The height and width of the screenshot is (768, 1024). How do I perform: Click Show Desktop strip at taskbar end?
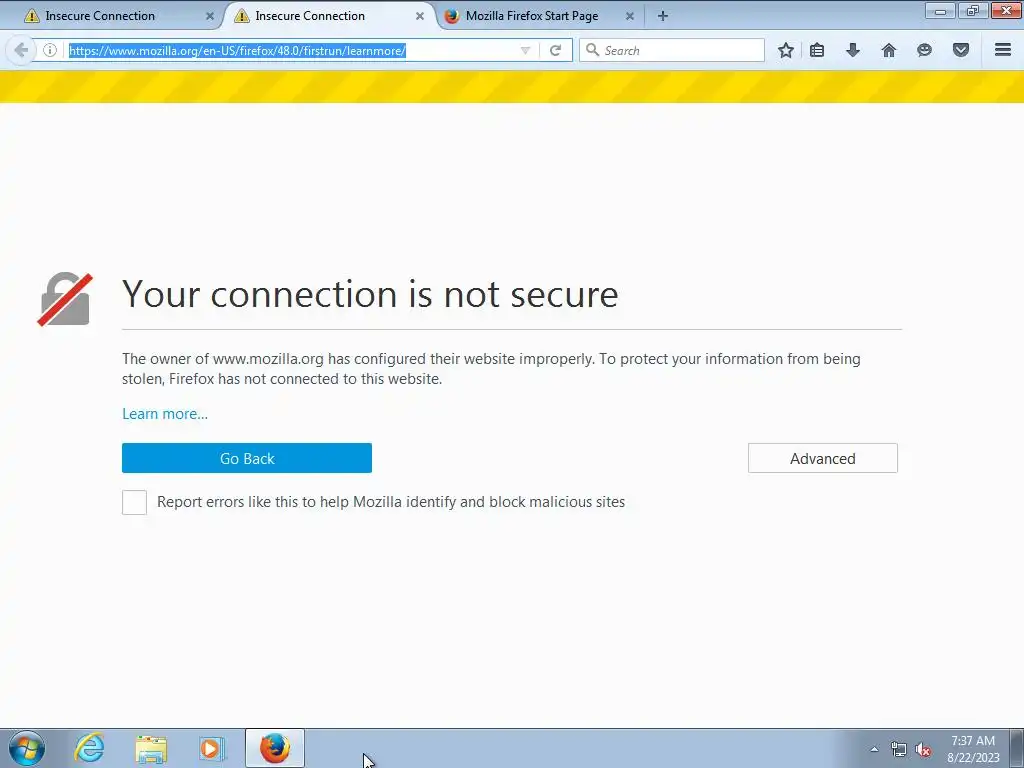[1017, 748]
